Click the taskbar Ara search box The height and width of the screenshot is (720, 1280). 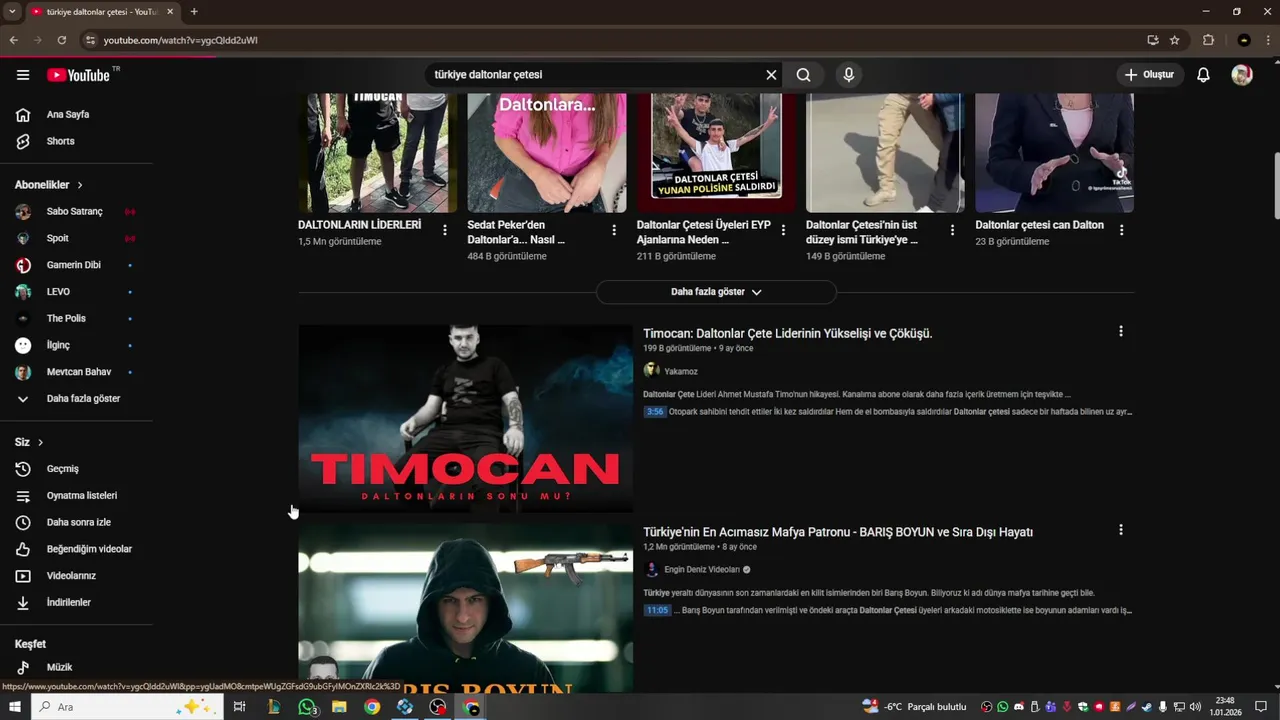click(128, 707)
